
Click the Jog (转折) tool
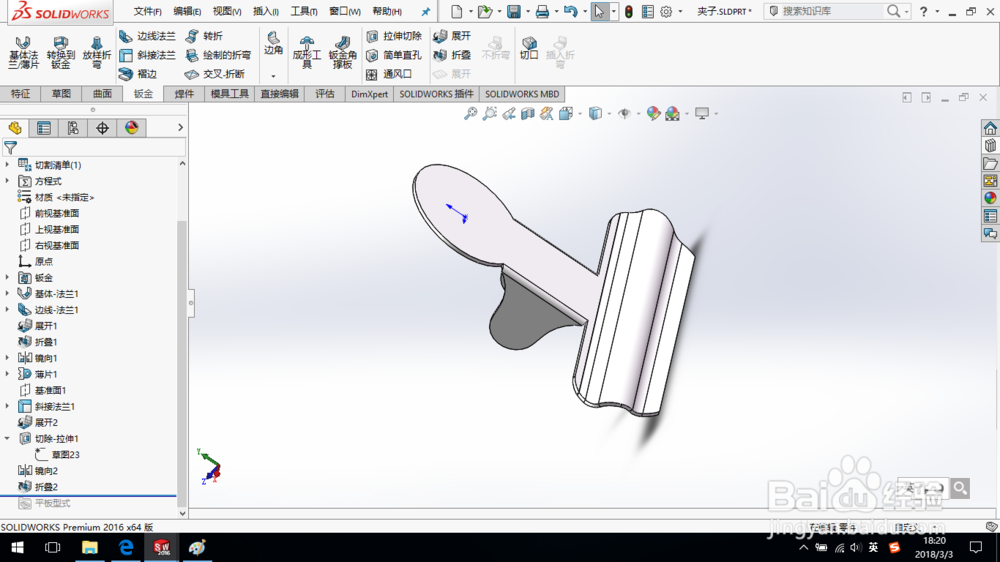tap(204, 36)
